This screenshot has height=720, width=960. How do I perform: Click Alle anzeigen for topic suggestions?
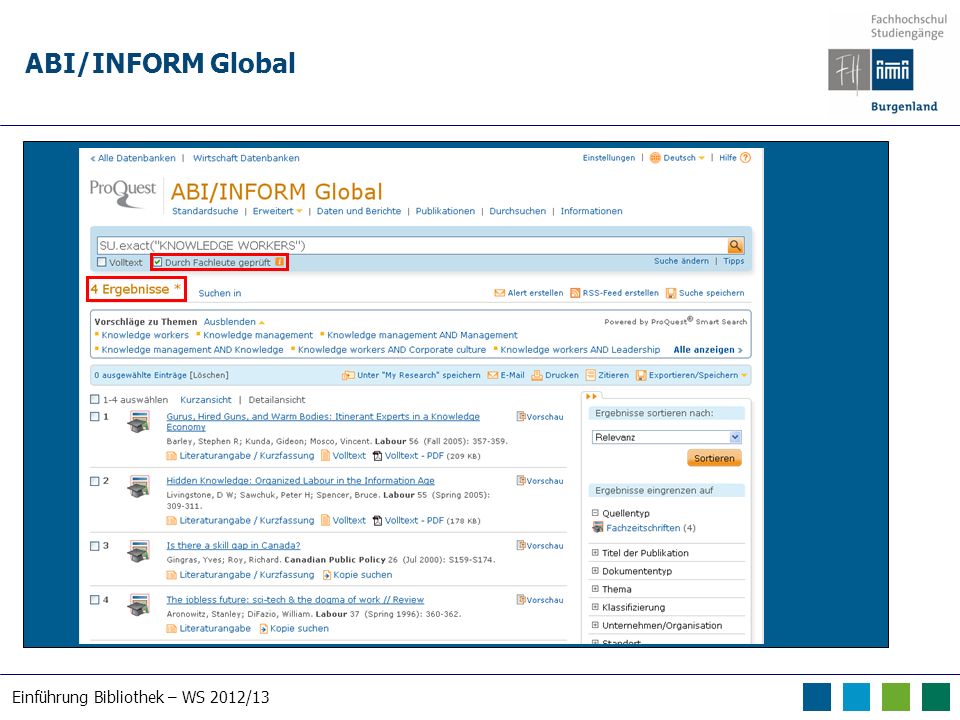(x=708, y=350)
